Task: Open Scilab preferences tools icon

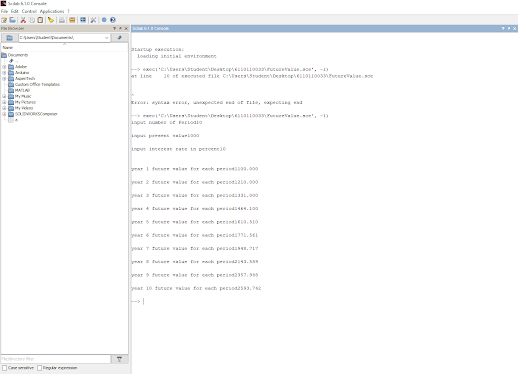Action: pyautogui.click(x=93, y=20)
